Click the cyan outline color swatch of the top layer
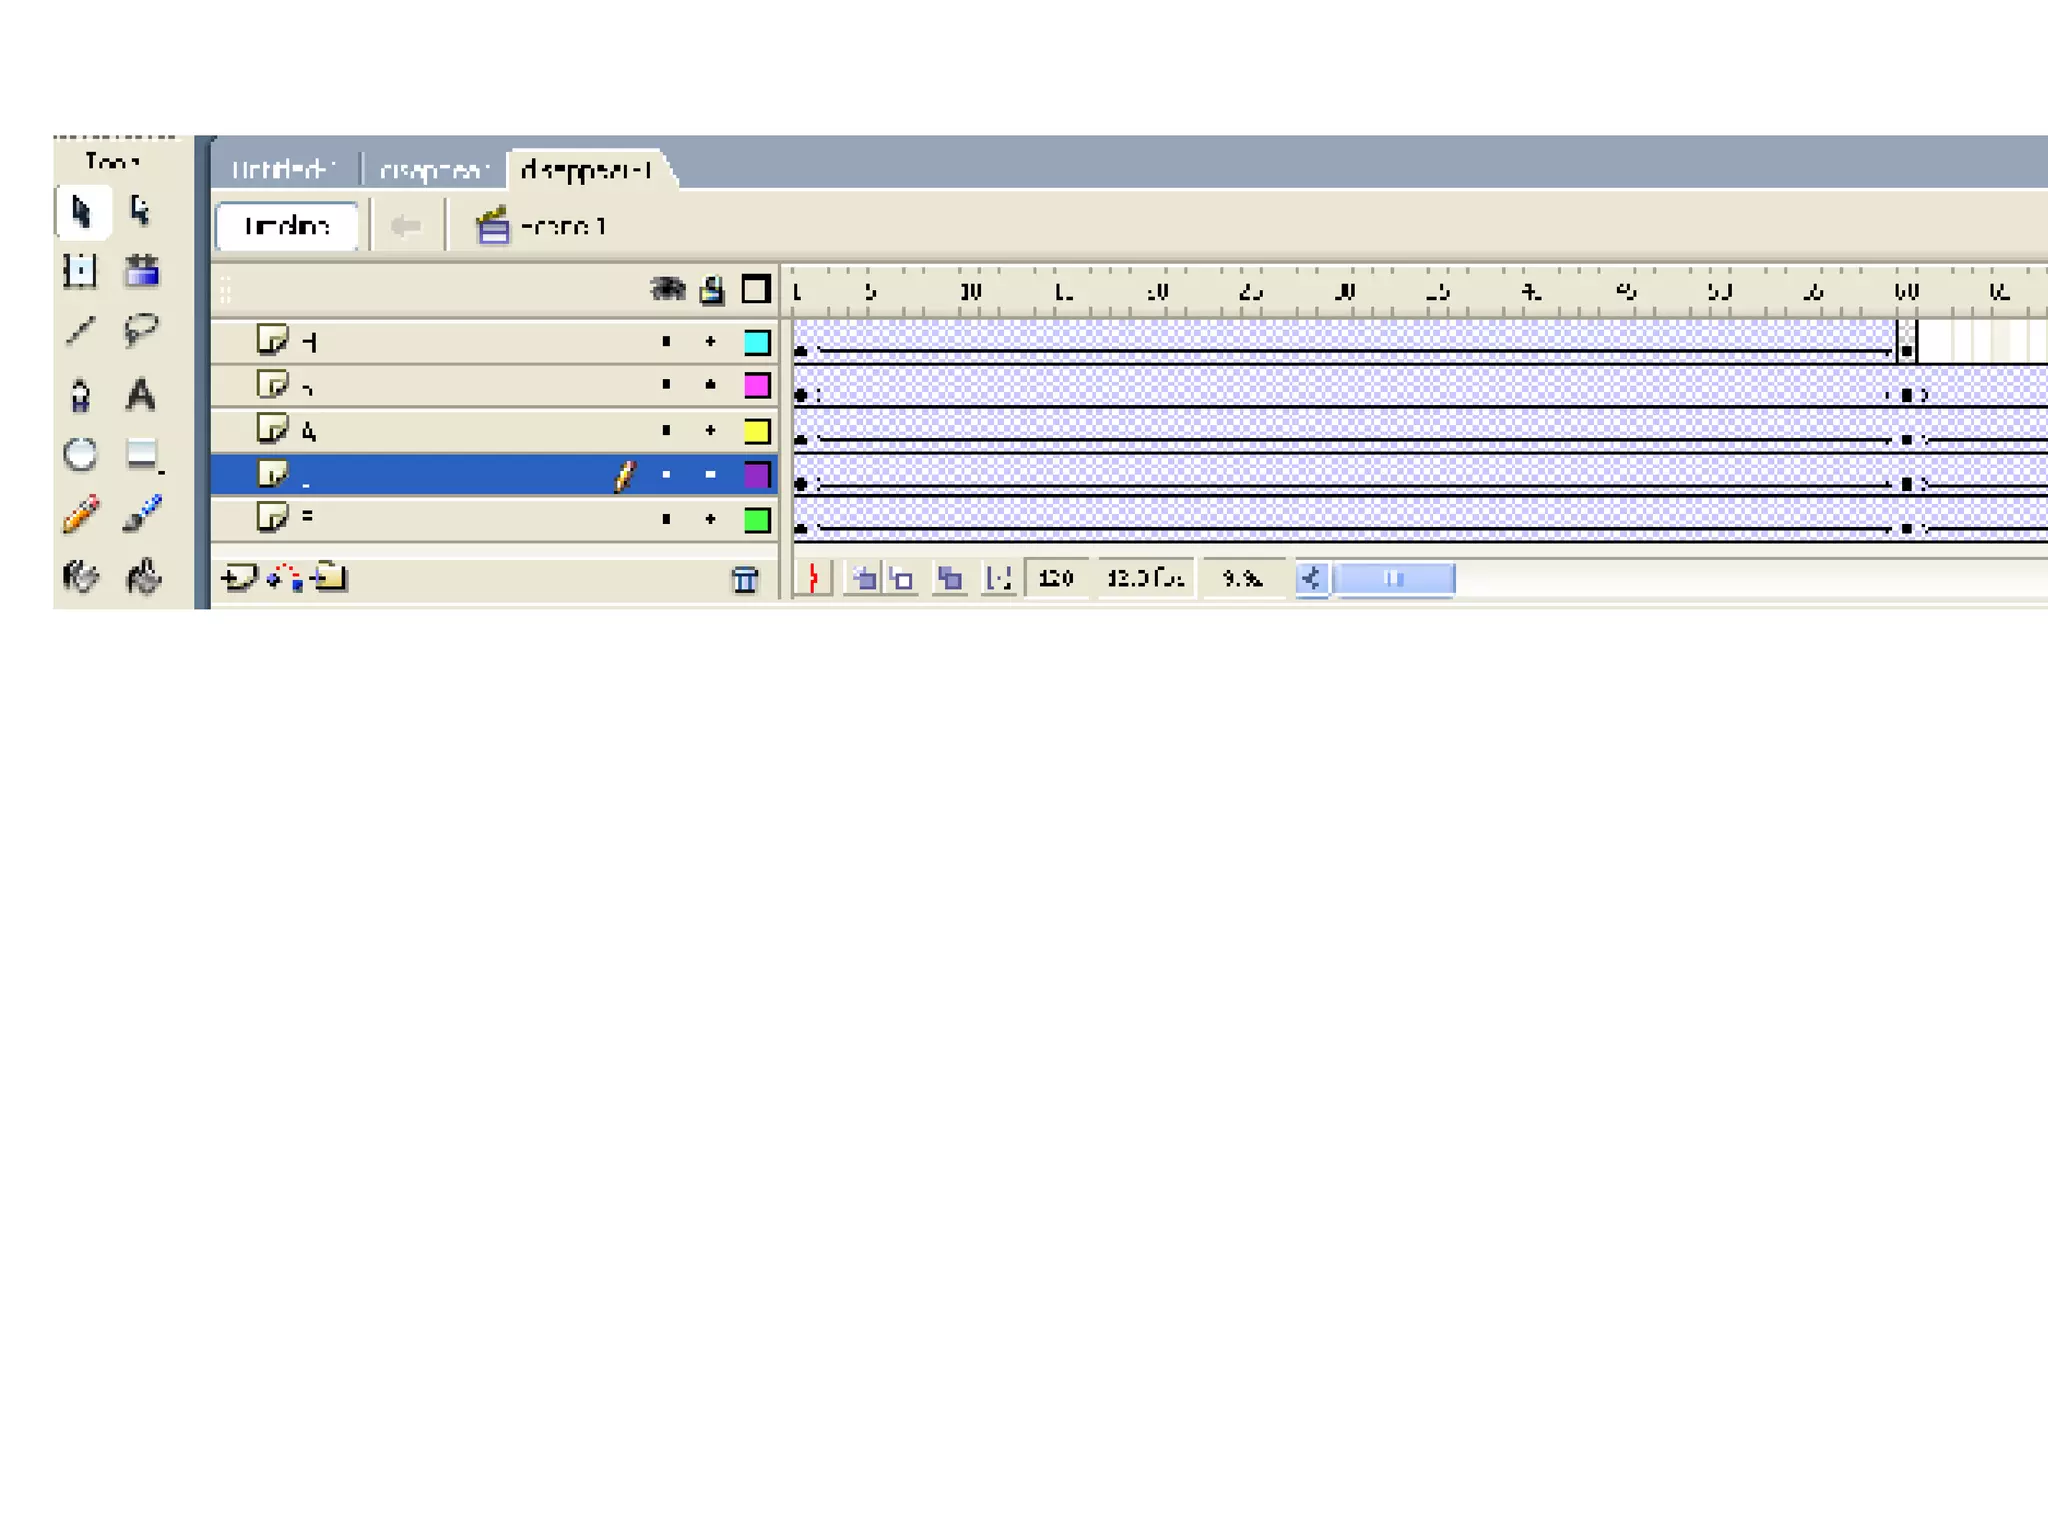2048x1536 pixels. click(x=757, y=342)
